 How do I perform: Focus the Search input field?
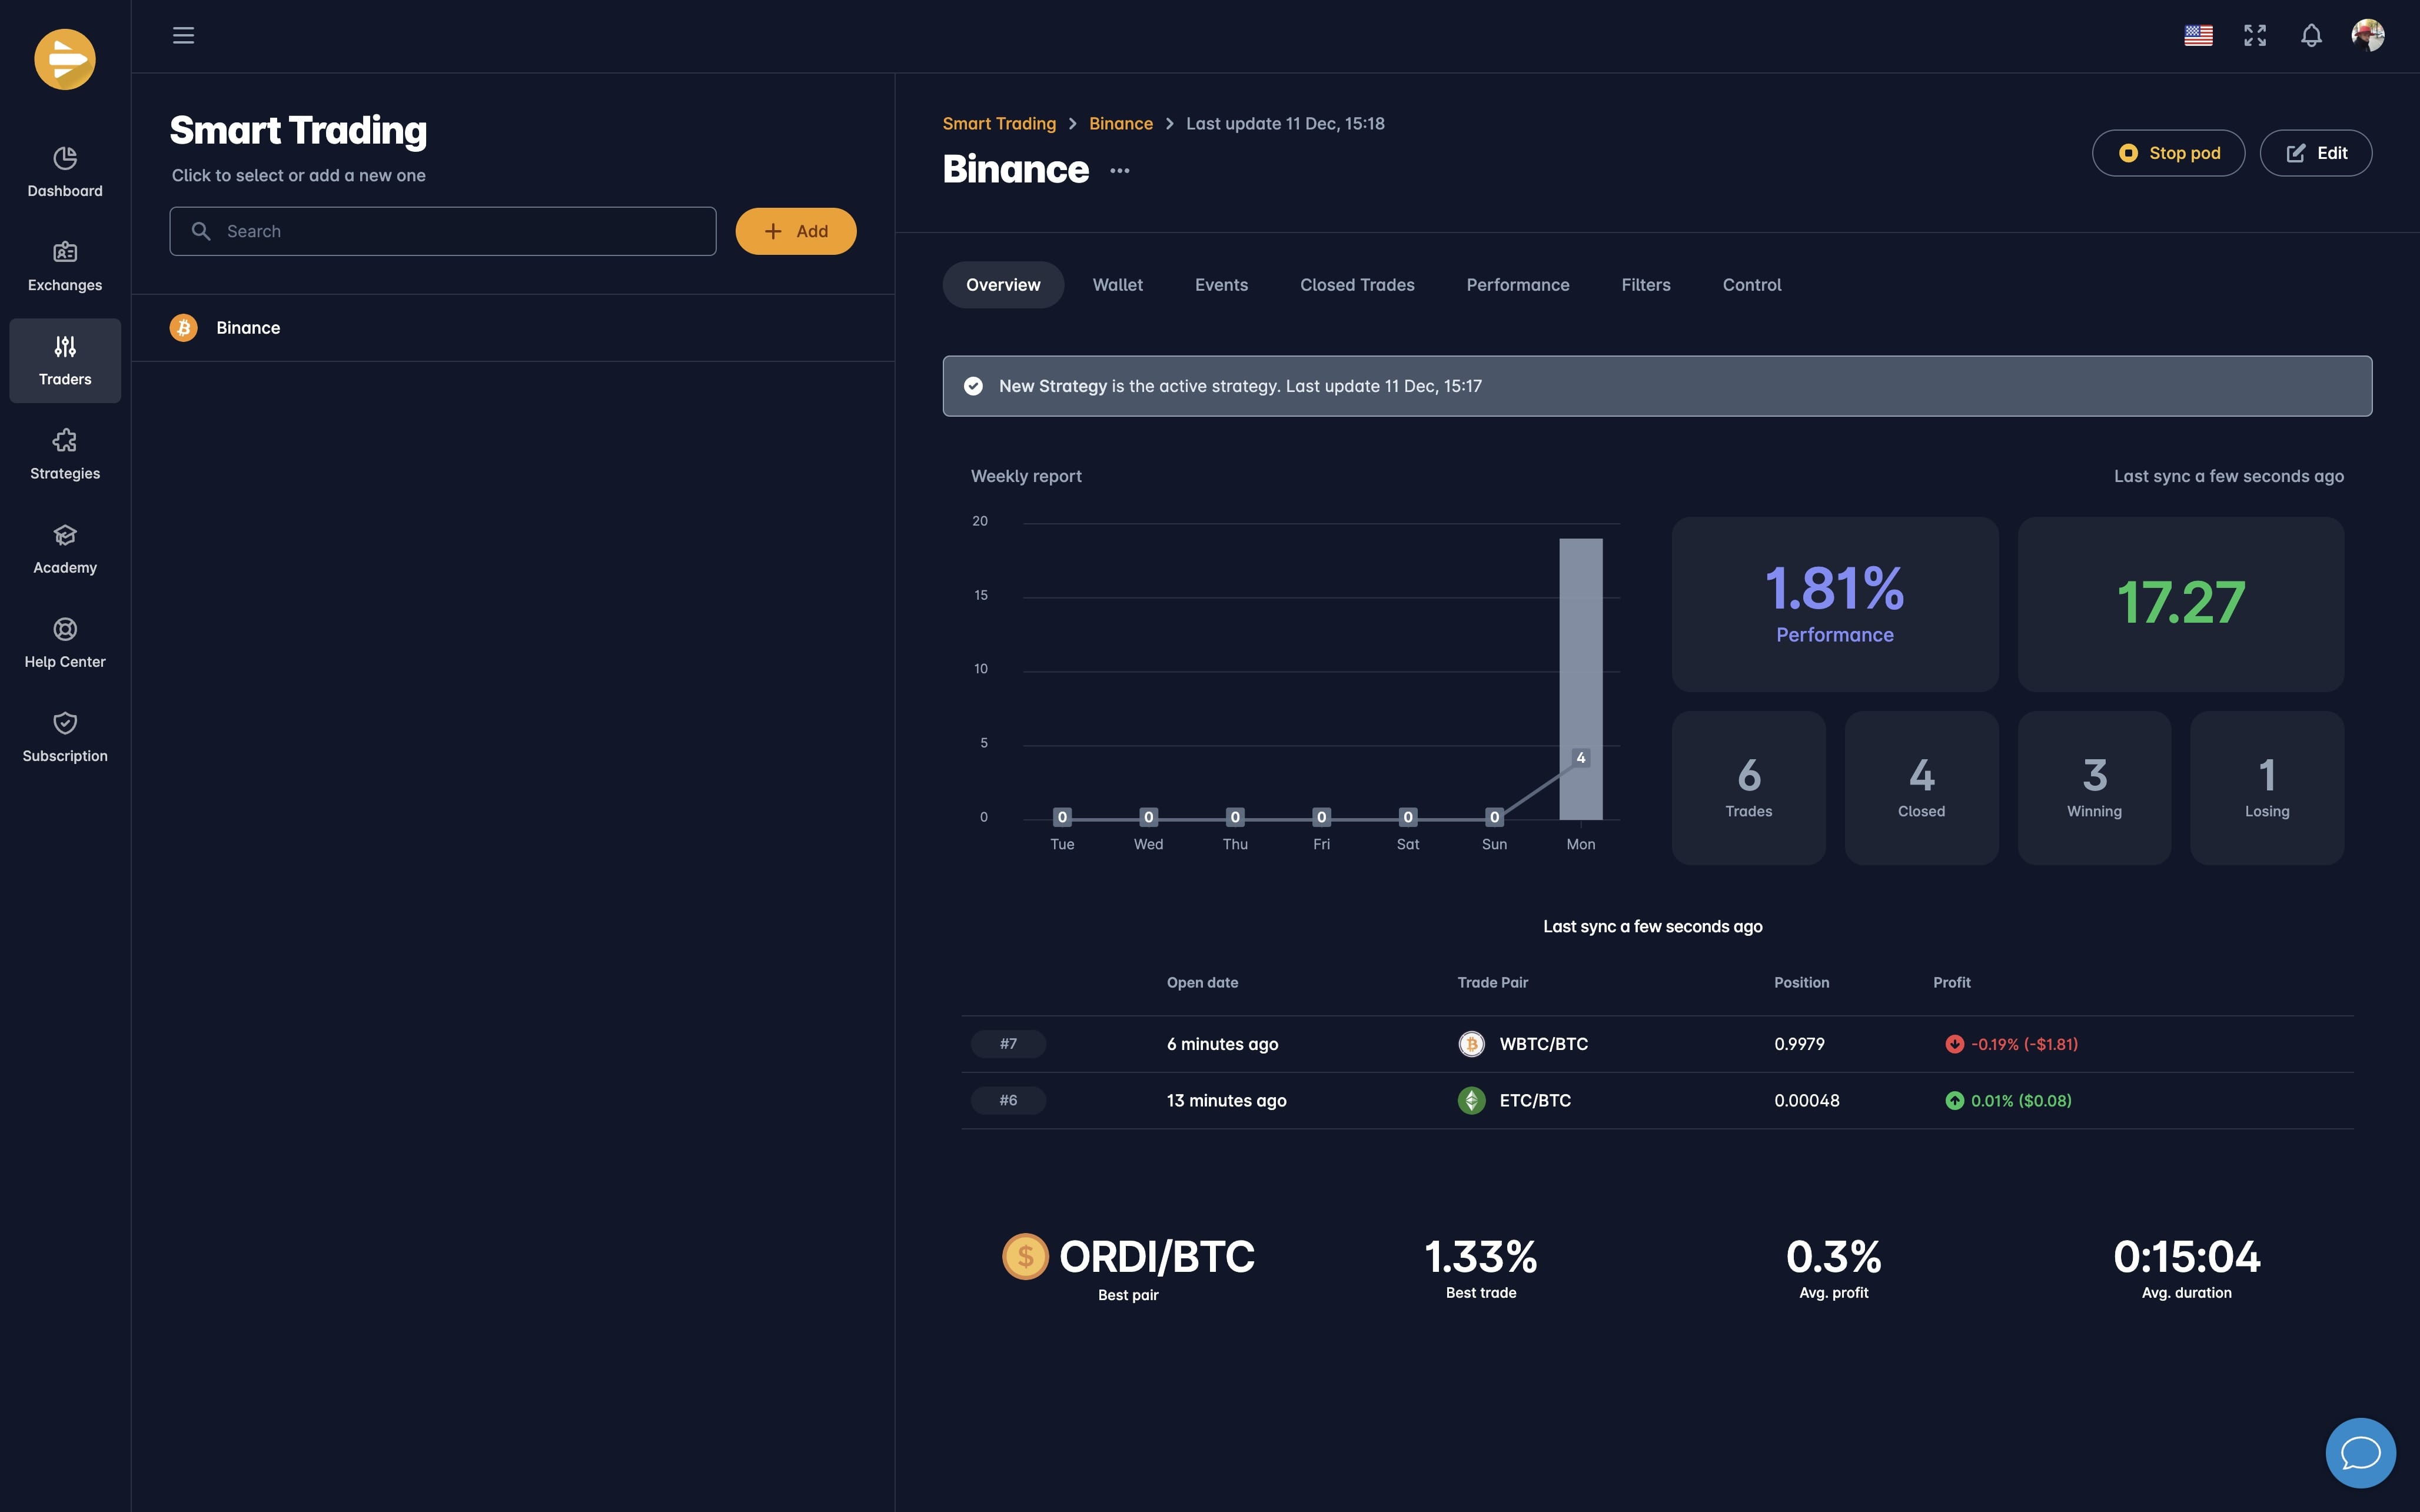pyautogui.click(x=443, y=231)
